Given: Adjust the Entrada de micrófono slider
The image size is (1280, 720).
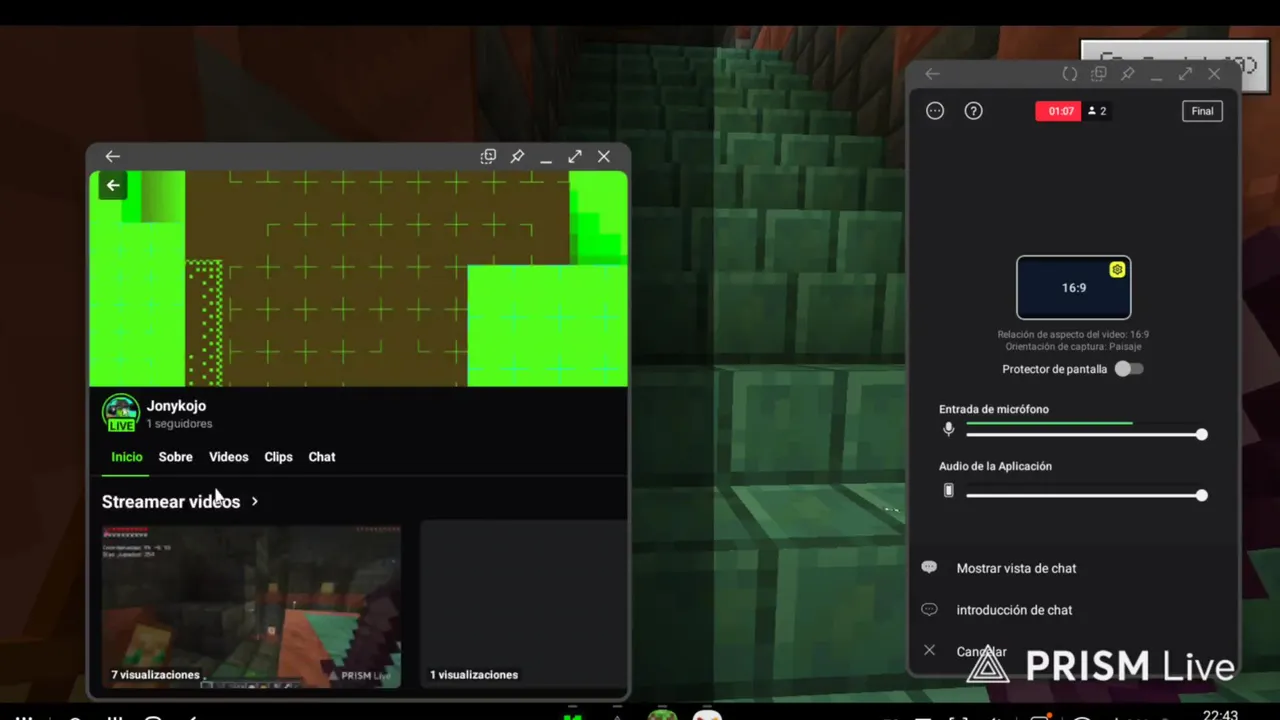Looking at the screenshot, I should pos(1086,434).
